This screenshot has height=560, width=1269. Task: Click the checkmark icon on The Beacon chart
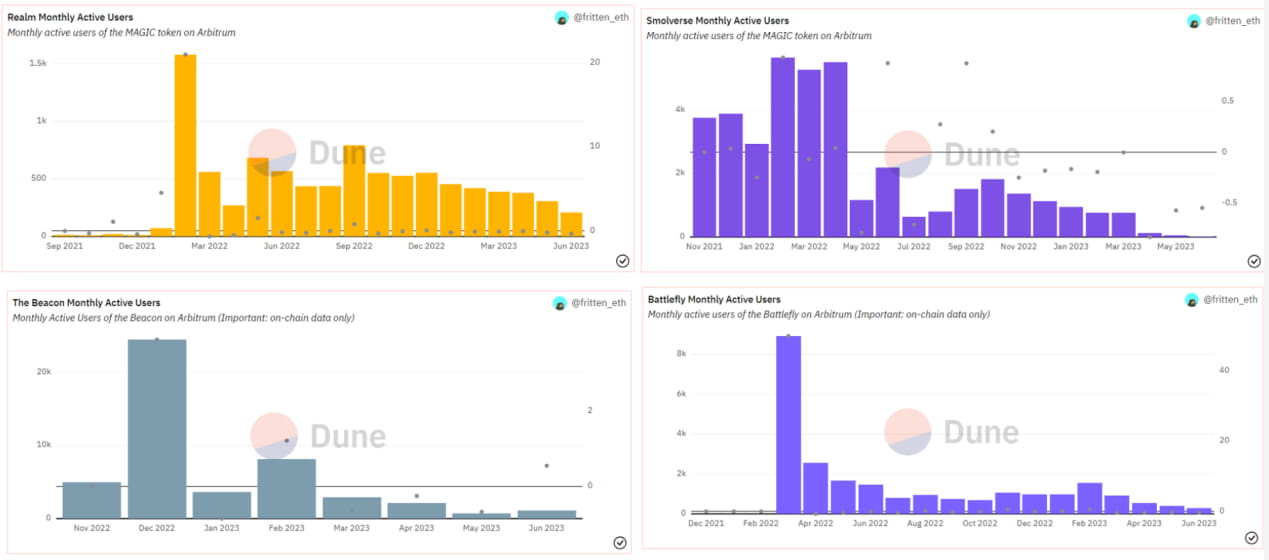[x=620, y=542]
